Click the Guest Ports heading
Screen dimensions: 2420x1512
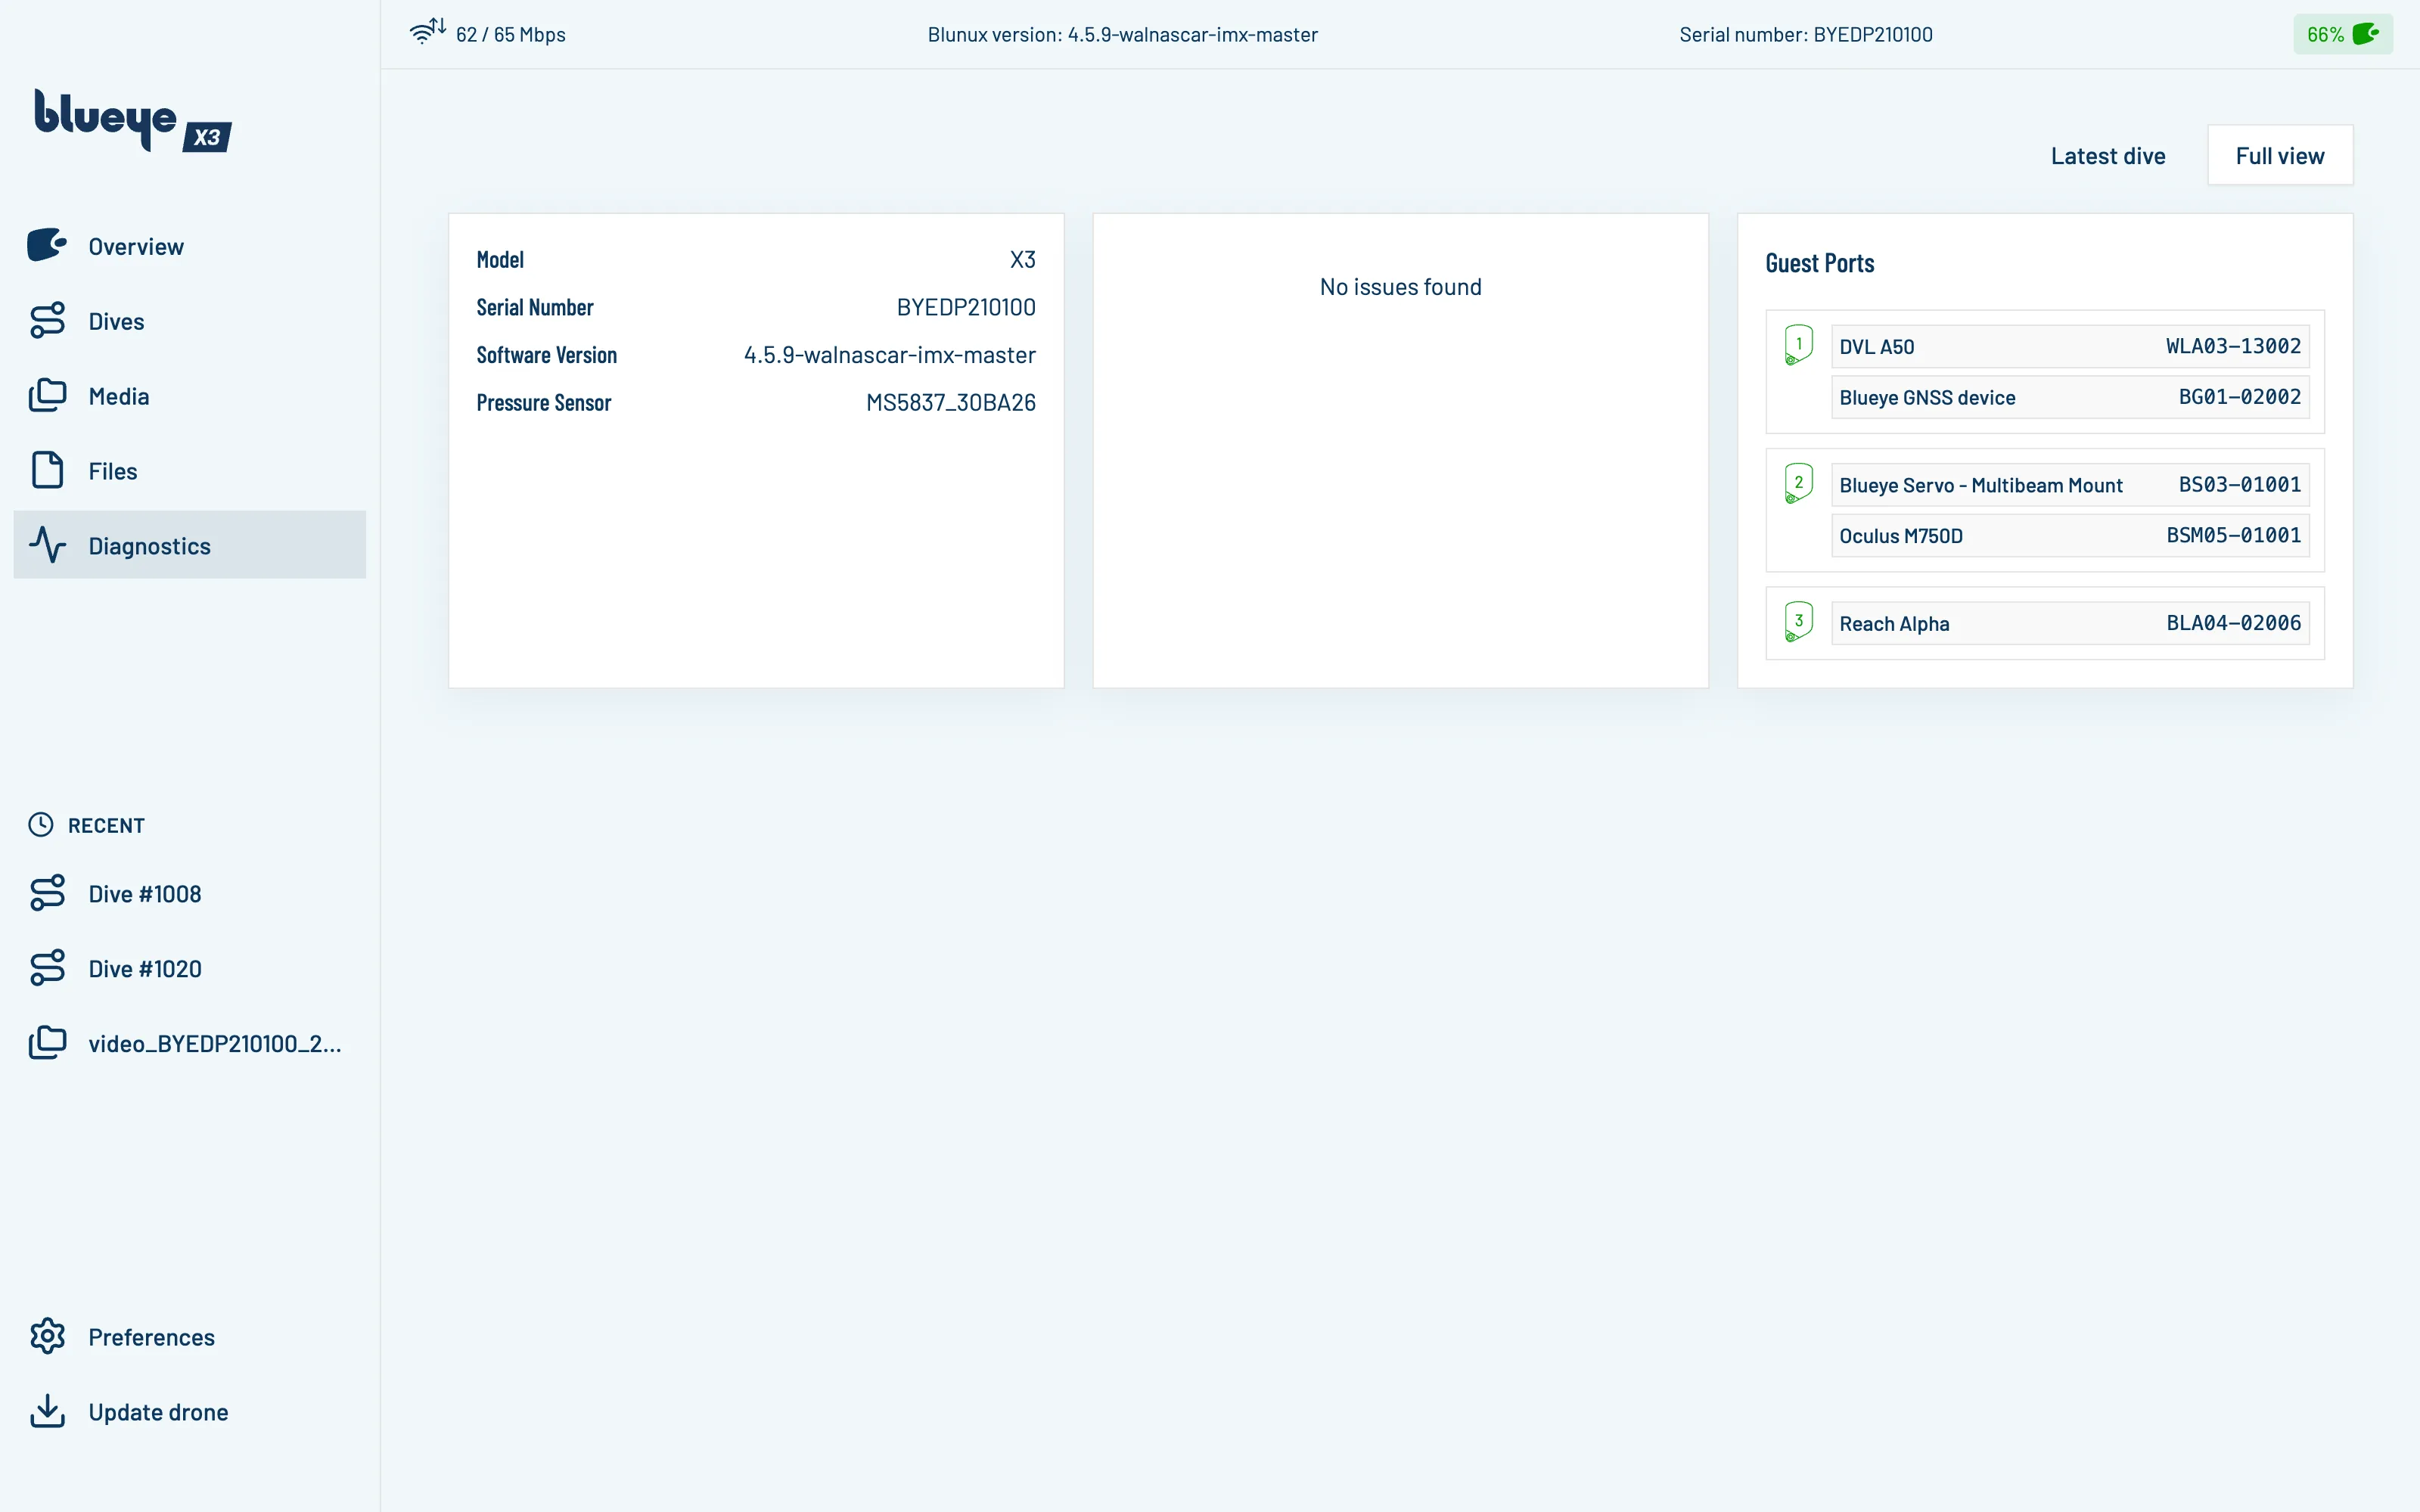(x=1819, y=263)
